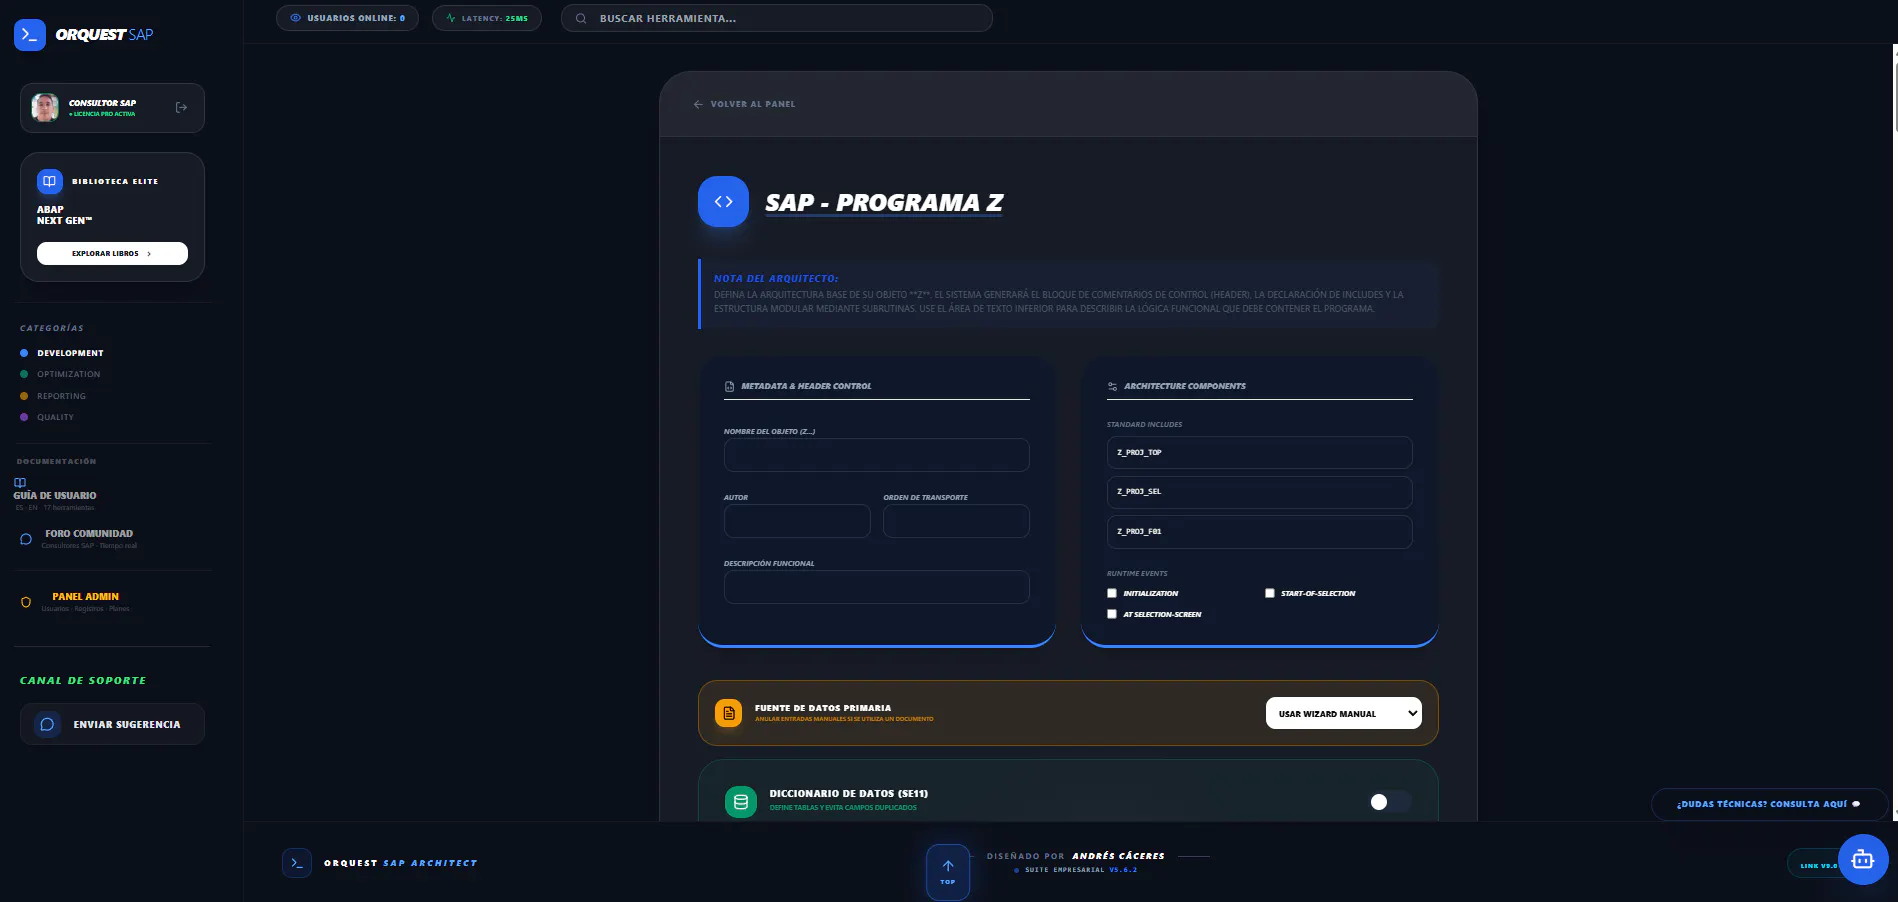Viewport: 1898px width, 902px height.
Task: Click the Usuarios Online status pill
Action: point(347,18)
